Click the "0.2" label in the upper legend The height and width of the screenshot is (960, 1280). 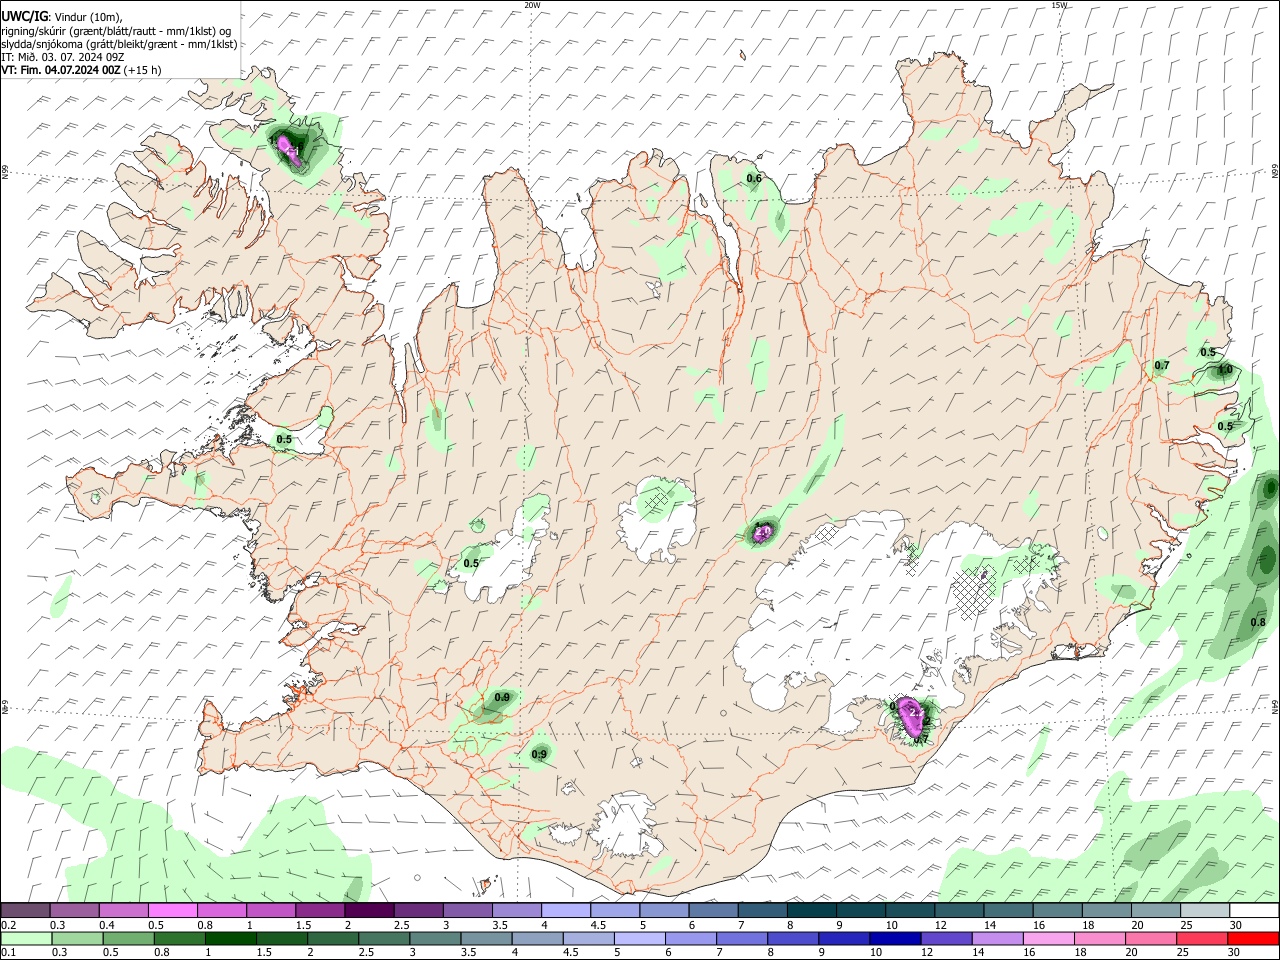point(8,925)
